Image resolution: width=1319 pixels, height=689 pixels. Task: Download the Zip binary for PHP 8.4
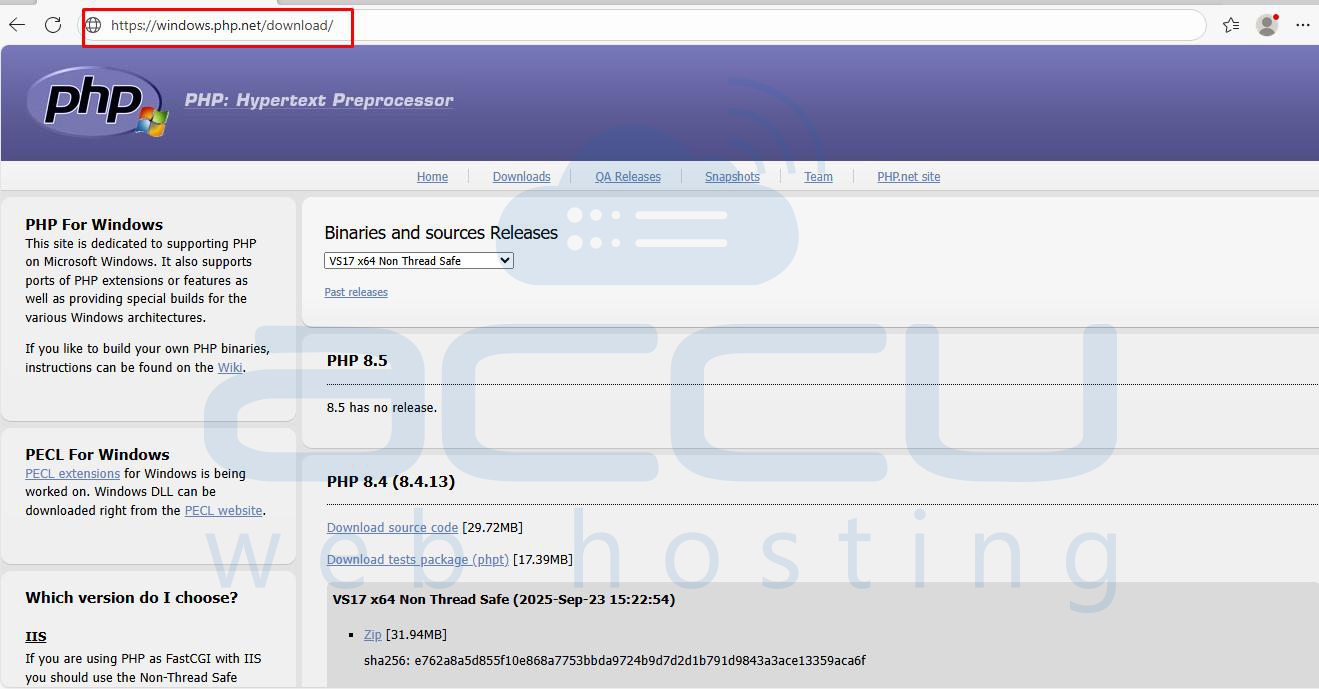point(371,634)
